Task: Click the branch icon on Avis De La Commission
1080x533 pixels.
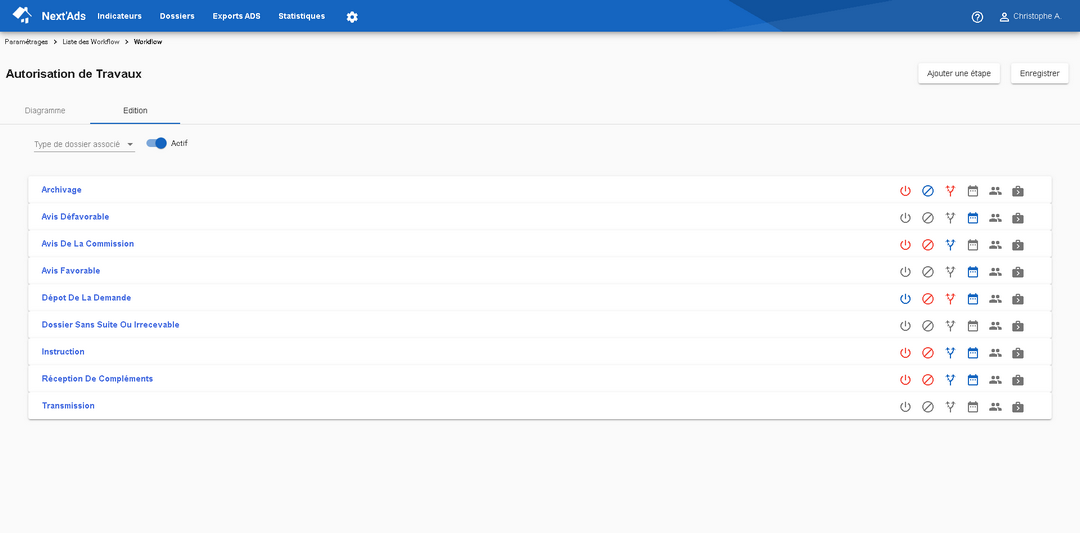Action: click(951, 244)
